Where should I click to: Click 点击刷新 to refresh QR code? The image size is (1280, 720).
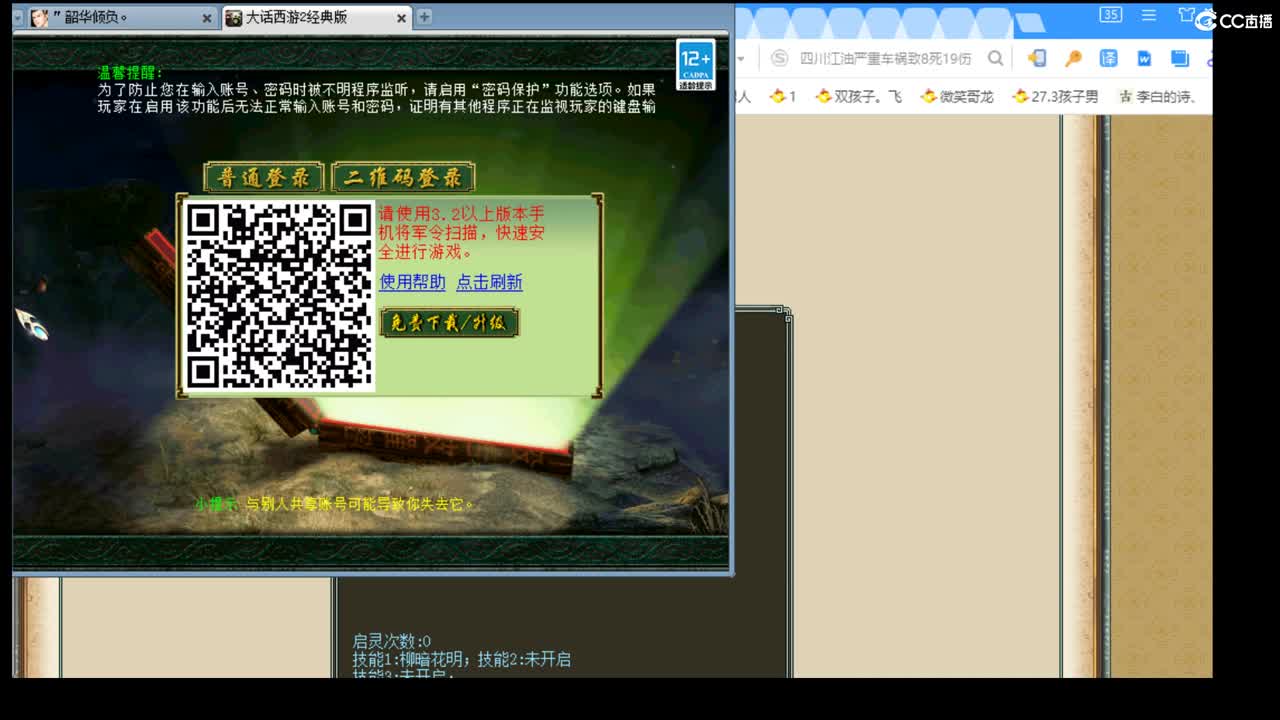click(489, 283)
